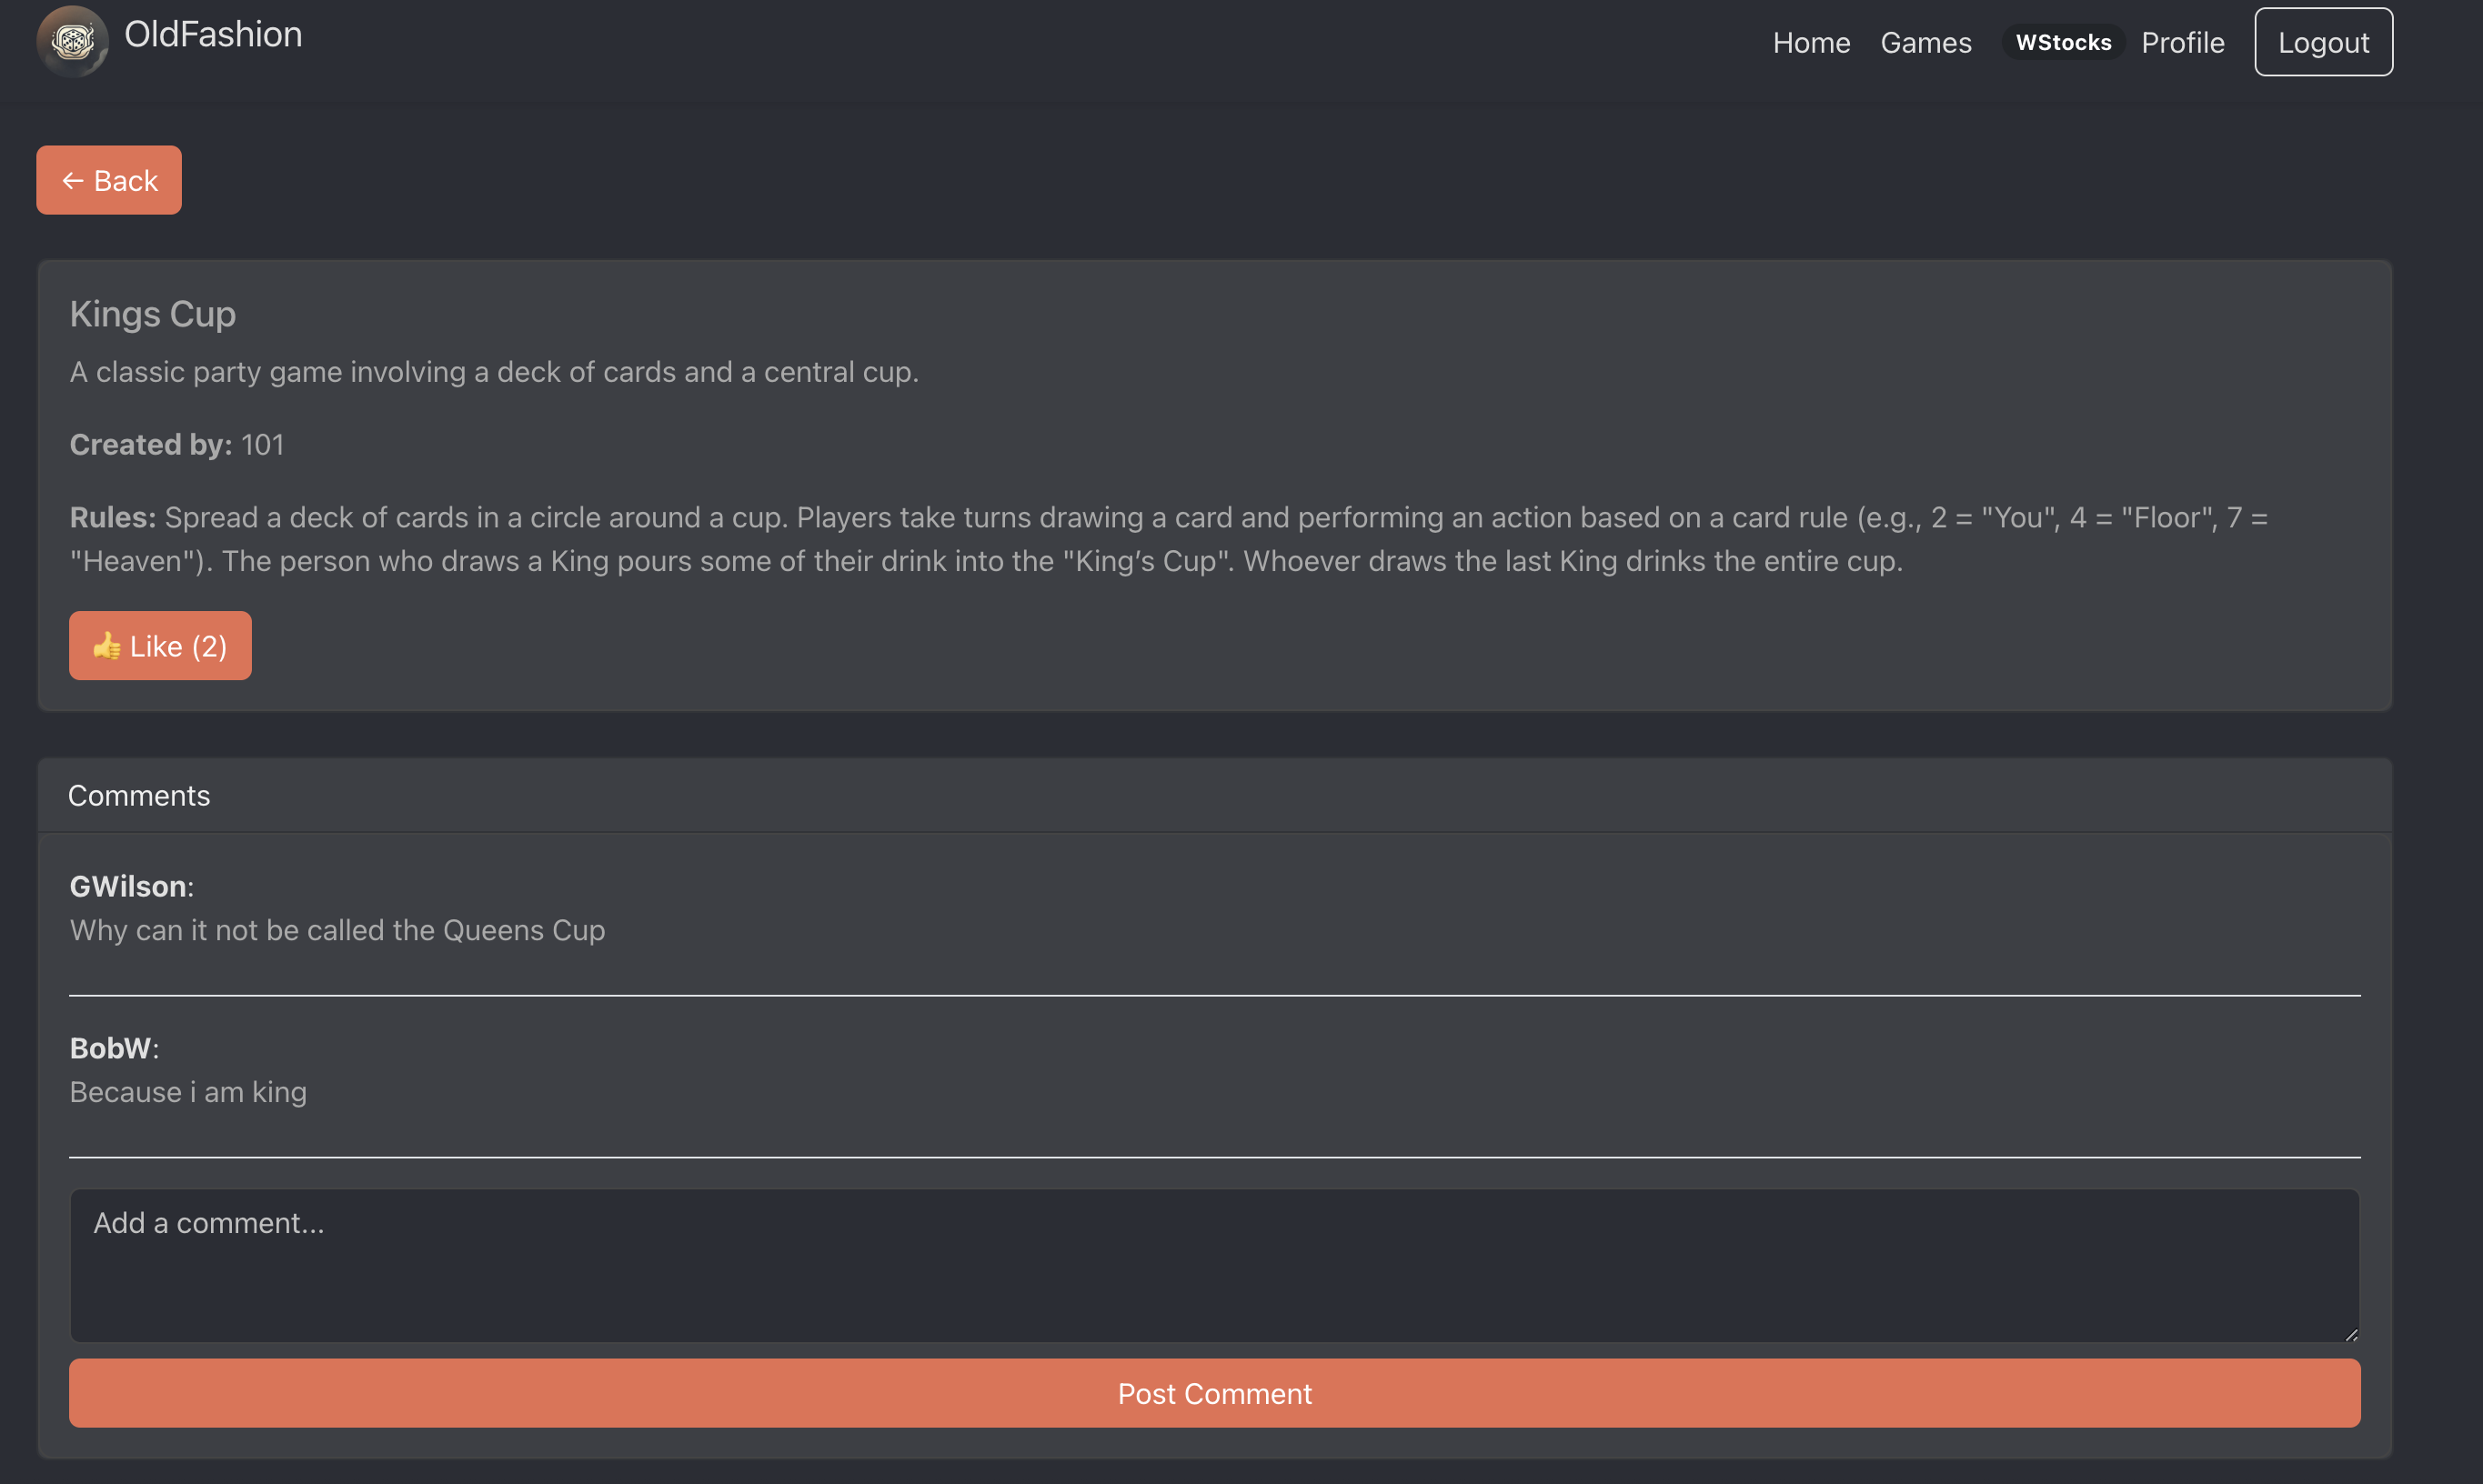Click the thumbs-up icon on Like

click(x=107, y=646)
